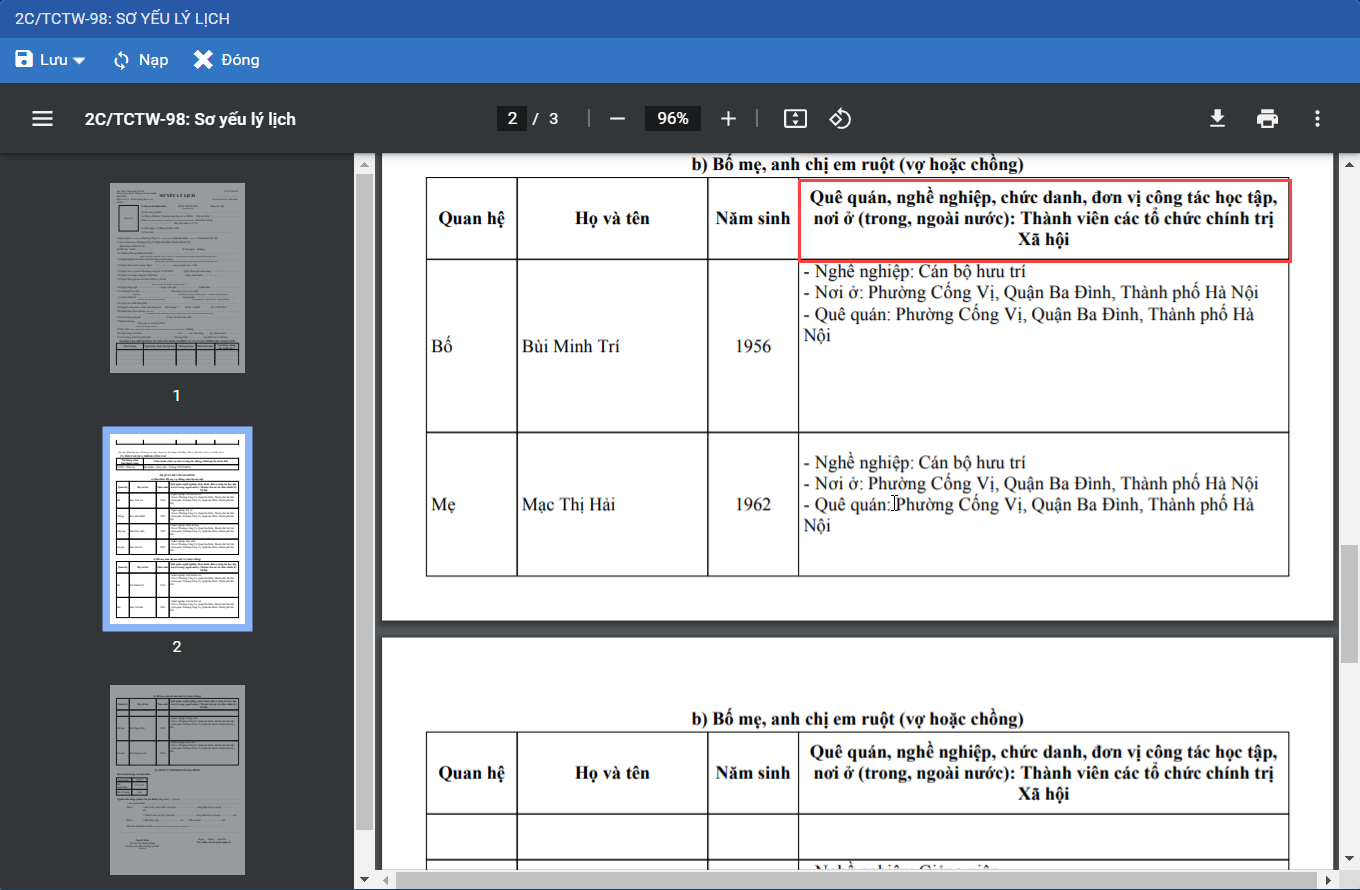Toggle the PDF sidebar hamburger menu
Image resolution: width=1360 pixels, height=890 pixels.
pos(42,119)
